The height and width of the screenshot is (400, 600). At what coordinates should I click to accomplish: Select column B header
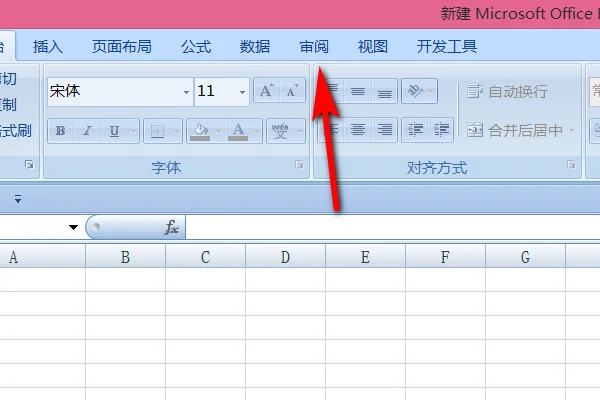click(x=126, y=257)
